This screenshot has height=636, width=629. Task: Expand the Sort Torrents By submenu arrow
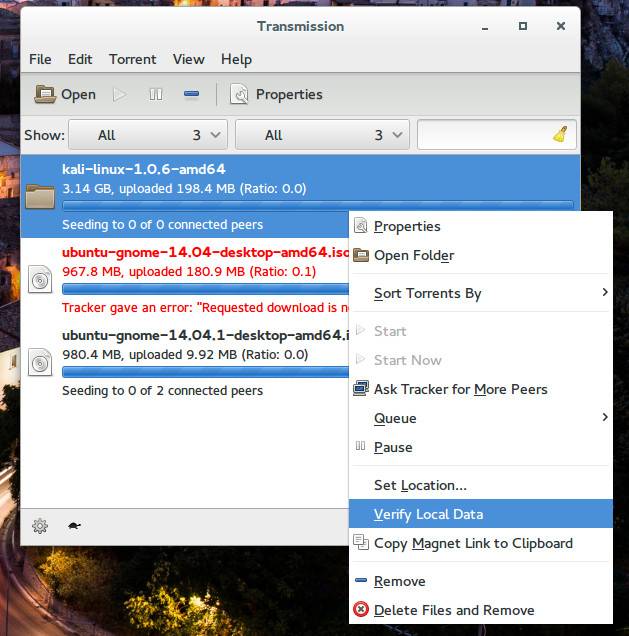click(x=605, y=292)
